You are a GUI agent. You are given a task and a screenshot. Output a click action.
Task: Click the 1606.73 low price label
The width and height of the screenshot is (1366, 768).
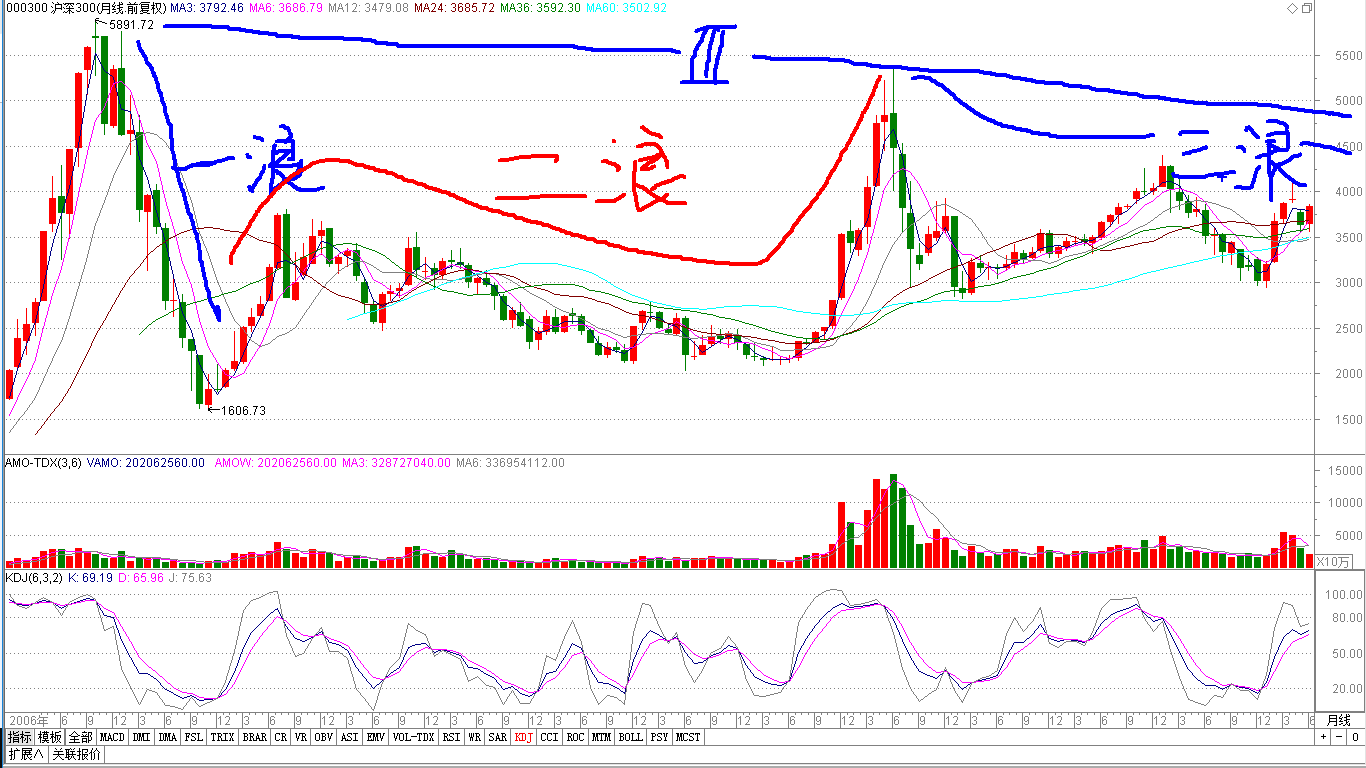click(x=243, y=411)
